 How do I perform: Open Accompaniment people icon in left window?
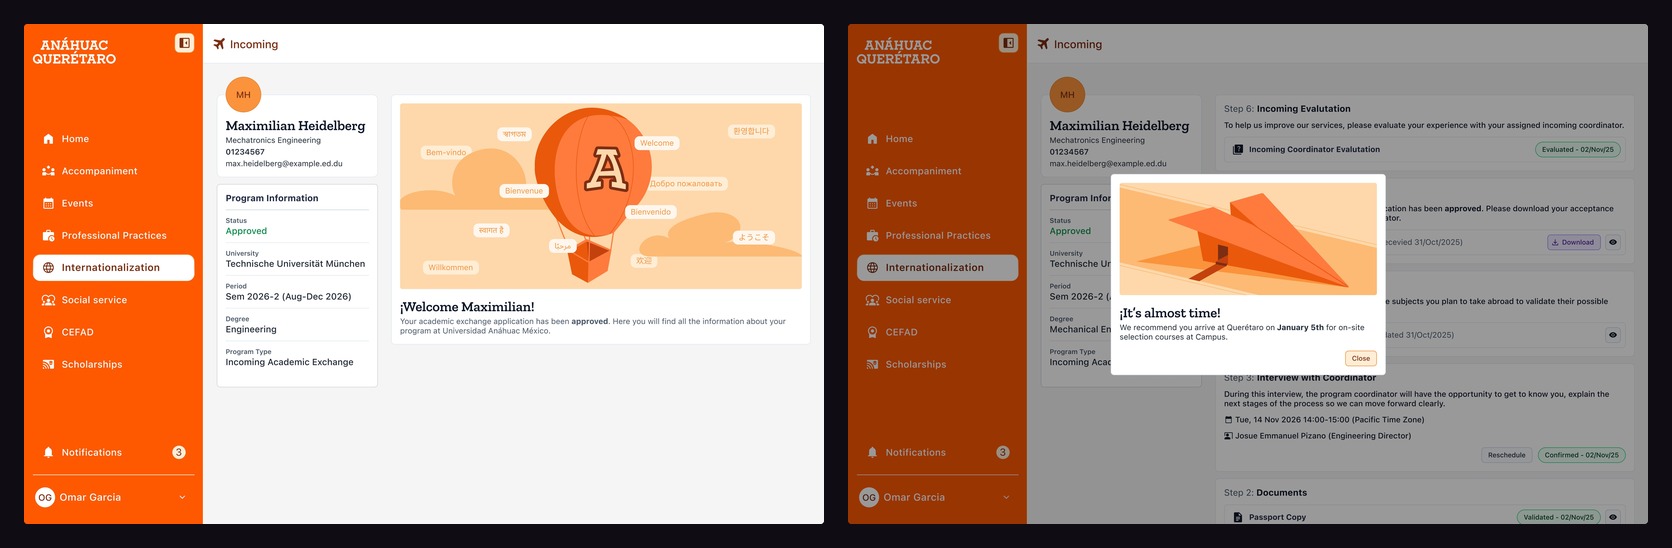(48, 171)
